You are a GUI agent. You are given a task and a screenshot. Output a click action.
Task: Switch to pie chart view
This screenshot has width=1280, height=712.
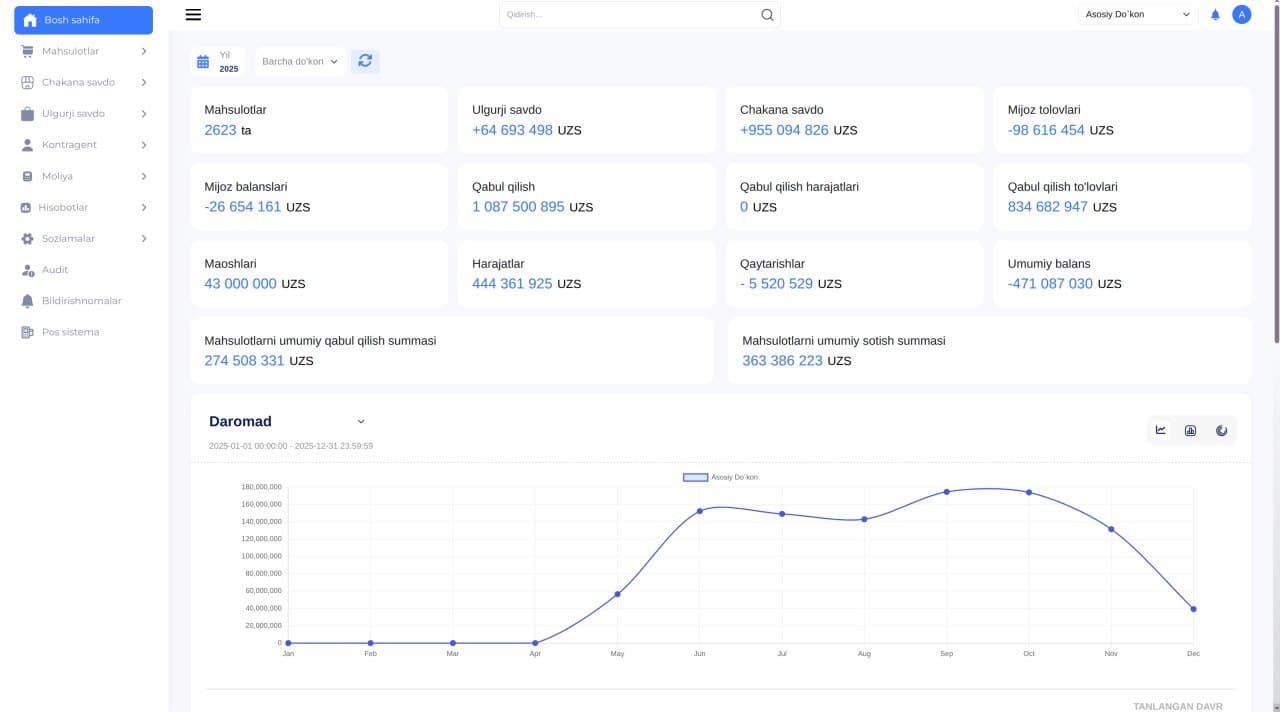[1221, 430]
